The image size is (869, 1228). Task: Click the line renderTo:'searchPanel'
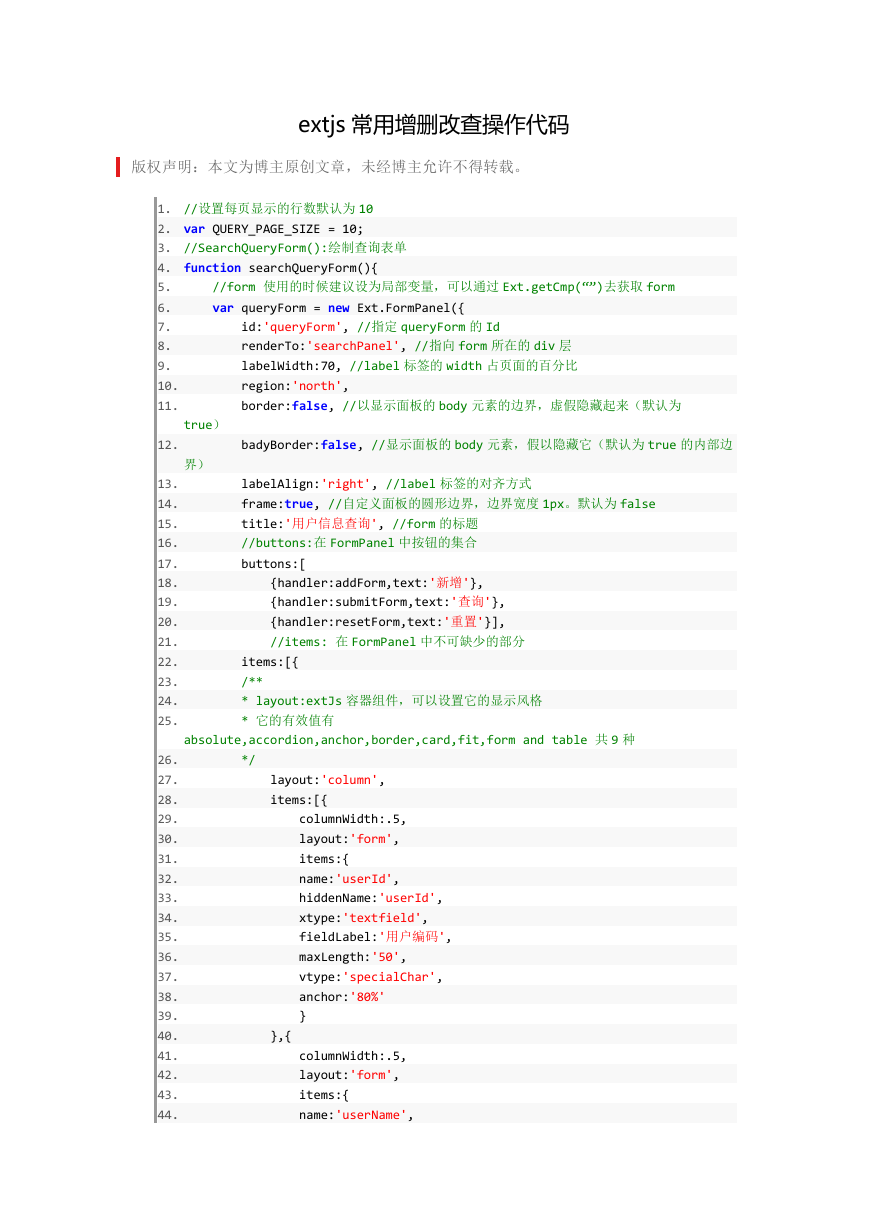coord(406,345)
